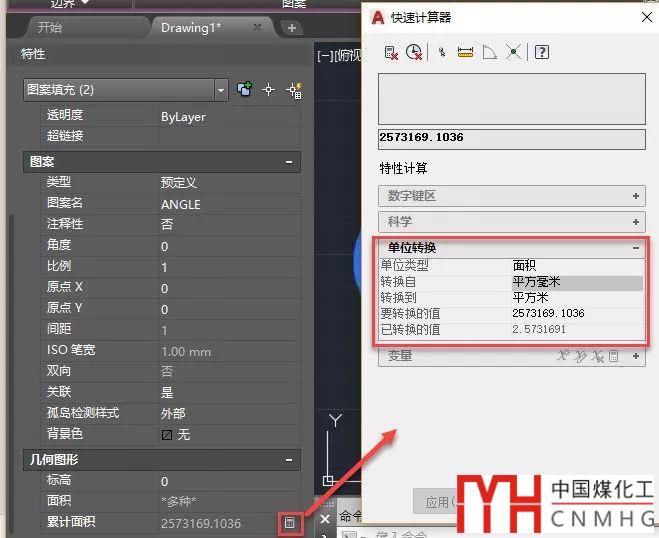Viewport: 659px width, 538px height.
Task: Open the 图案填充 (2) selection dropdown
Action: click(x=221, y=90)
